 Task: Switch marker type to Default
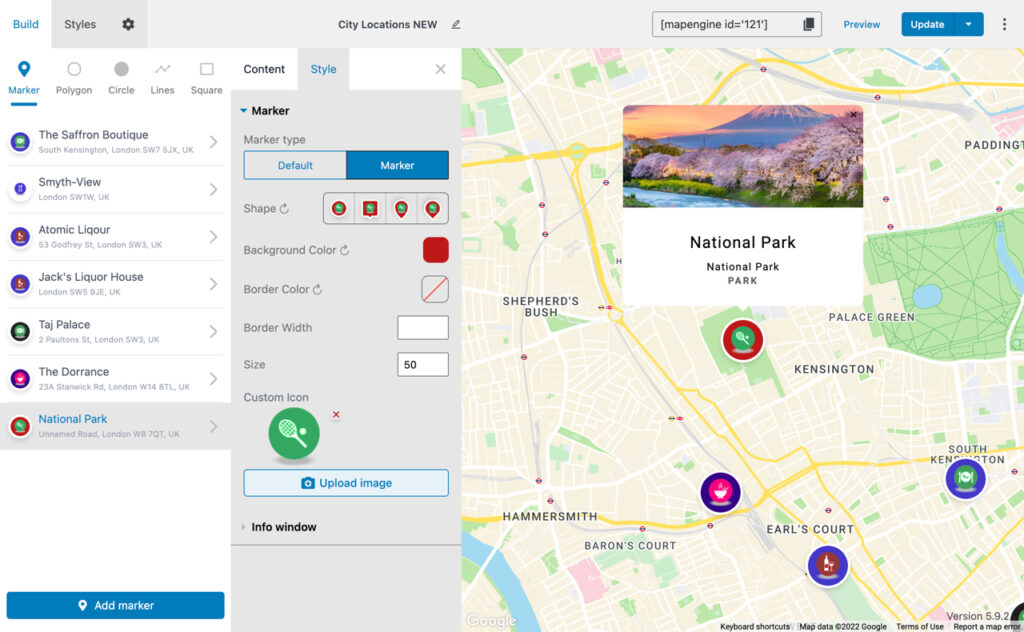295,164
